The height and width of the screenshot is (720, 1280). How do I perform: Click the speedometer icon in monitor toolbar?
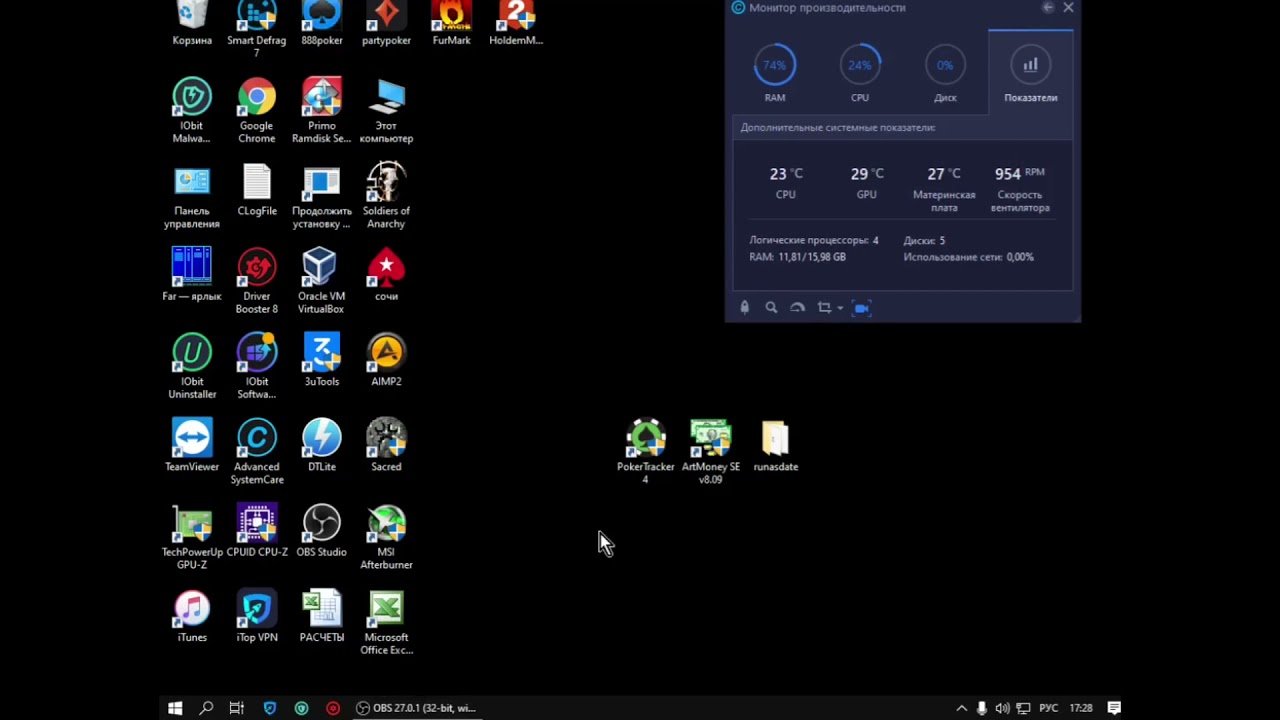[797, 308]
